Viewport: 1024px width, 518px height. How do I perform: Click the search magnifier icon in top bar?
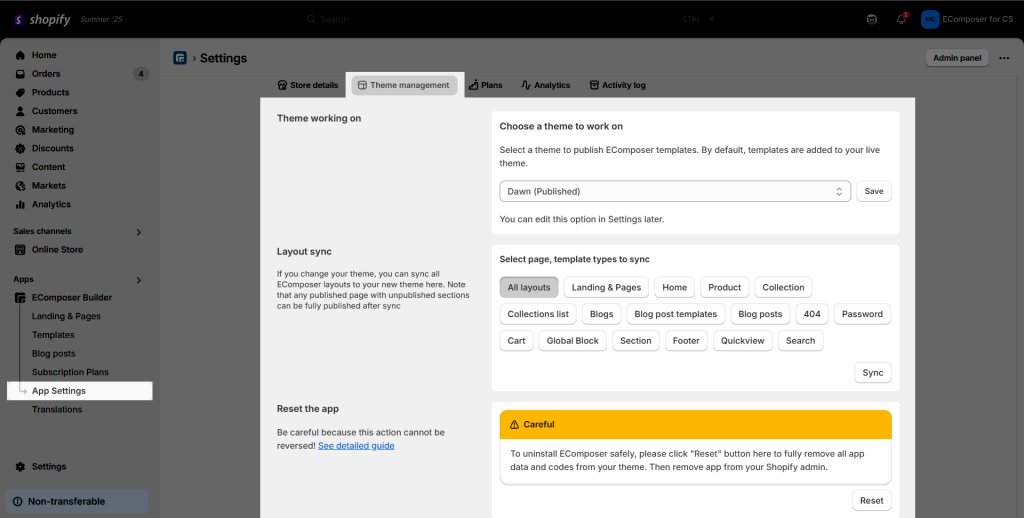point(312,20)
